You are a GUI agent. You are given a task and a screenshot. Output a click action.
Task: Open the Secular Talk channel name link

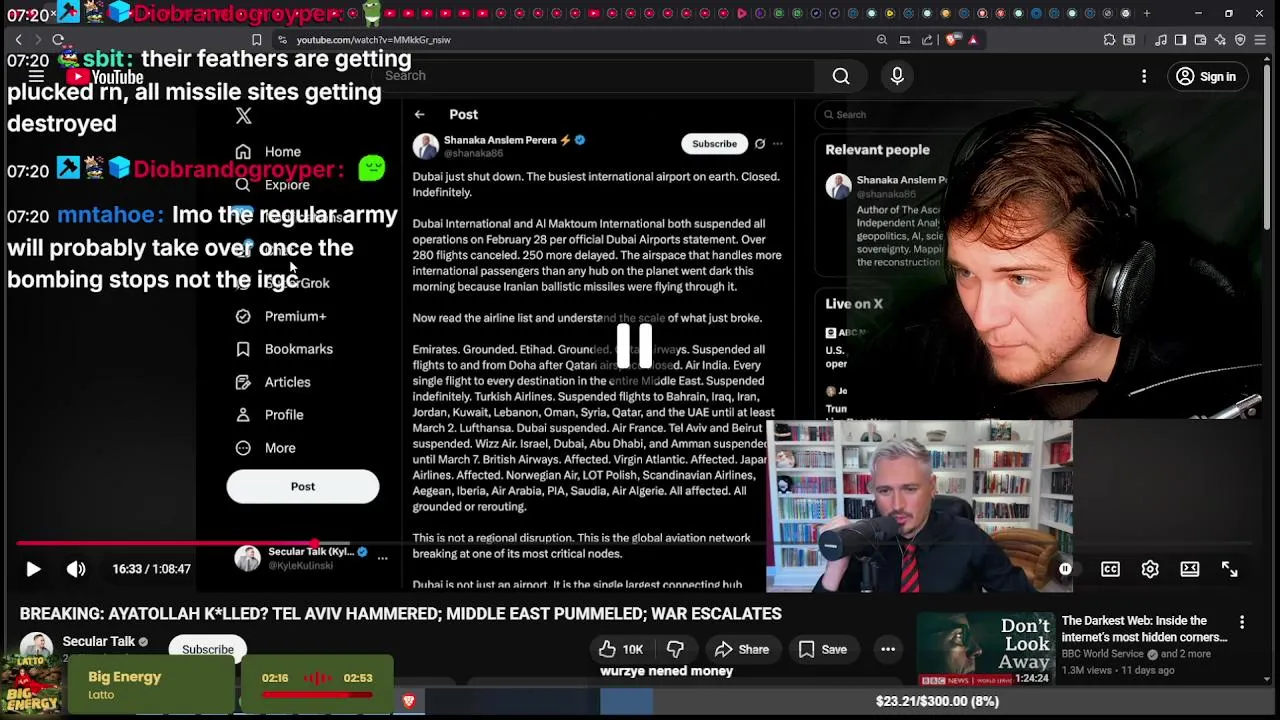coord(99,642)
